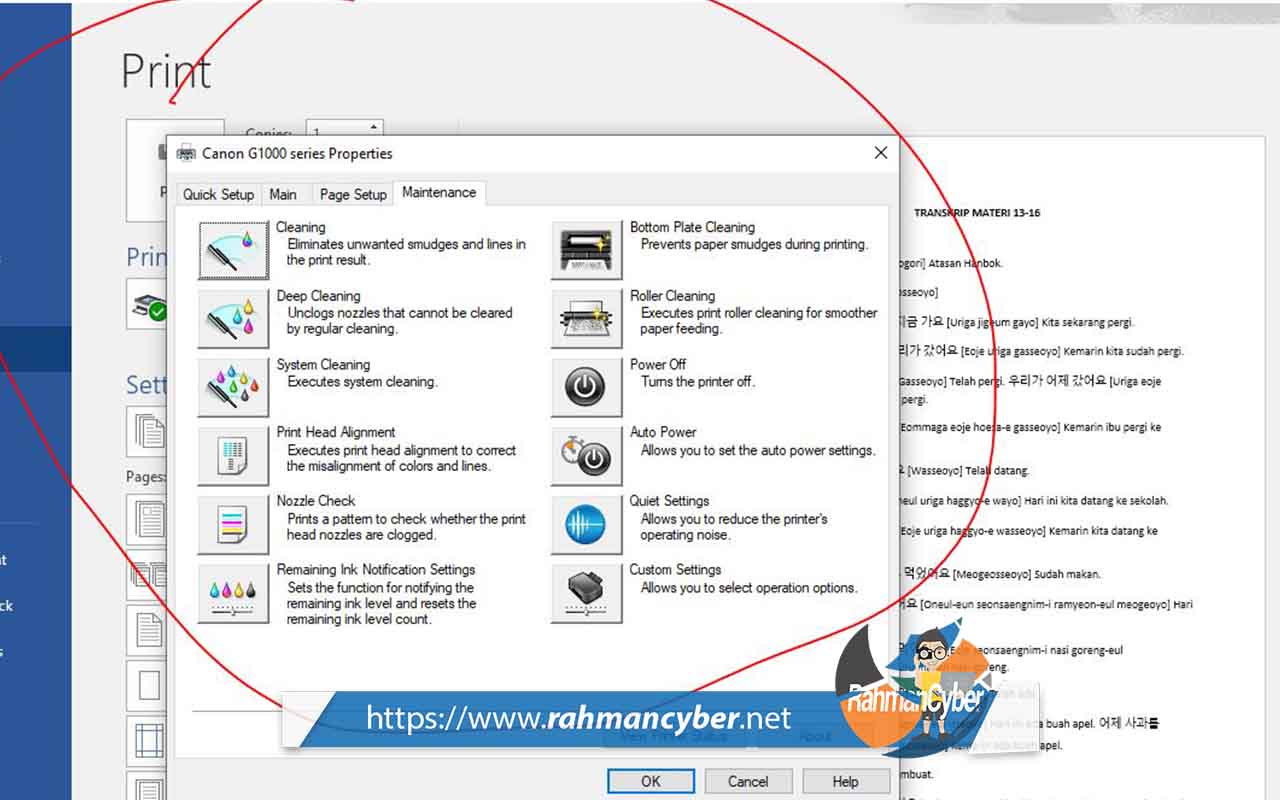
Task: Open Auto Power settings
Action: click(x=585, y=453)
